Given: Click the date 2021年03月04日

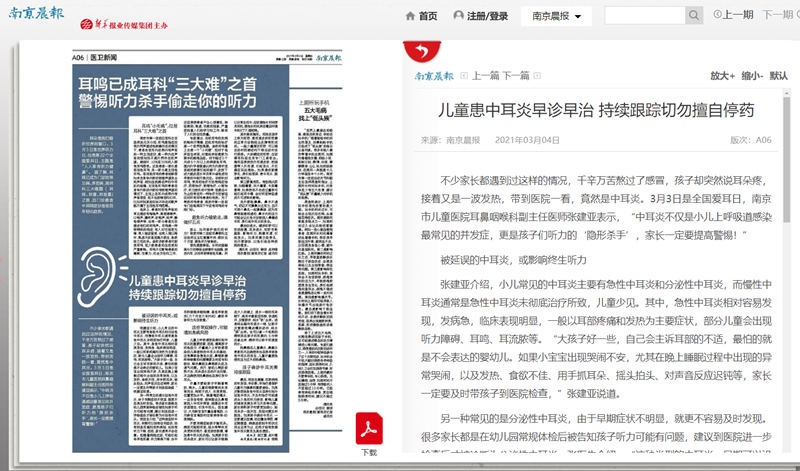Looking at the screenshot, I should [x=527, y=140].
